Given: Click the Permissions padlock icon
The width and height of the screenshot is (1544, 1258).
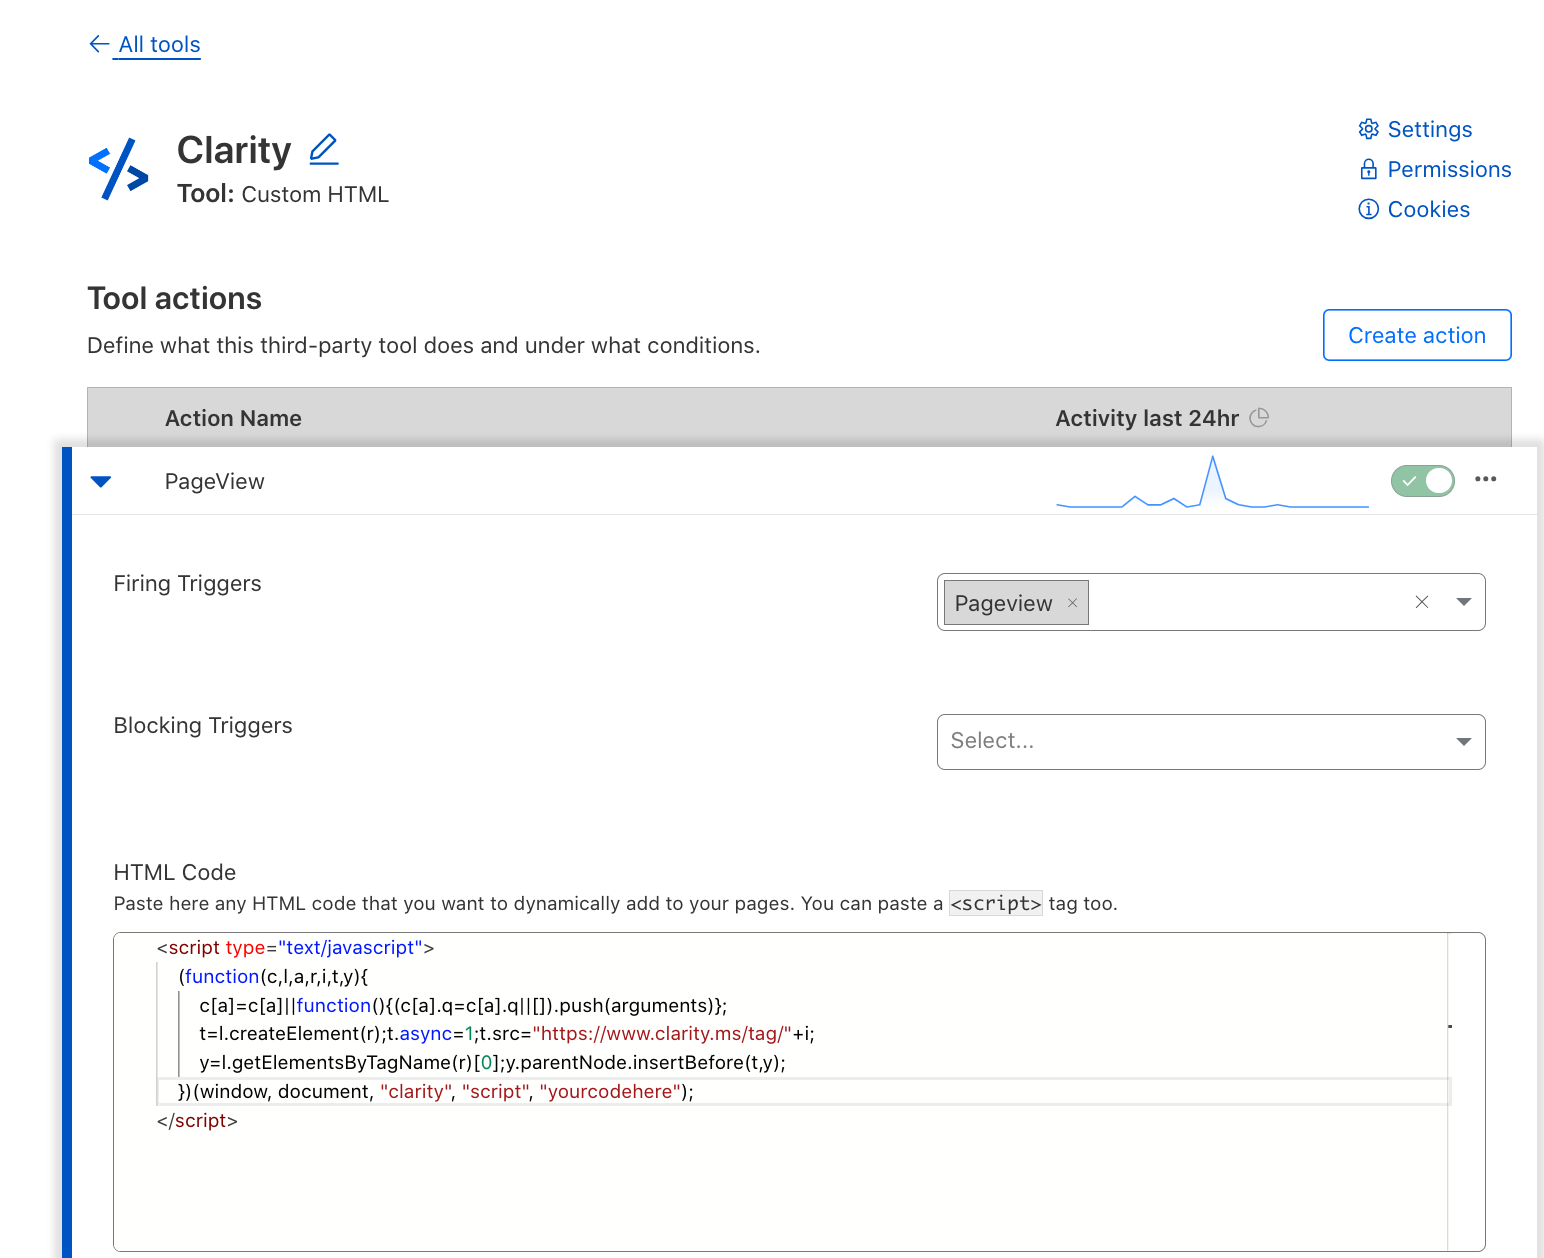Looking at the screenshot, I should tap(1369, 169).
